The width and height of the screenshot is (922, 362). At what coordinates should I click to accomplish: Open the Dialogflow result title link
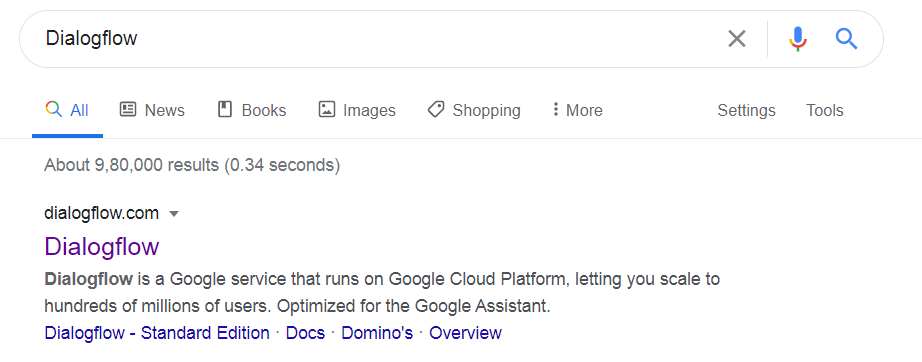(102, 246)
